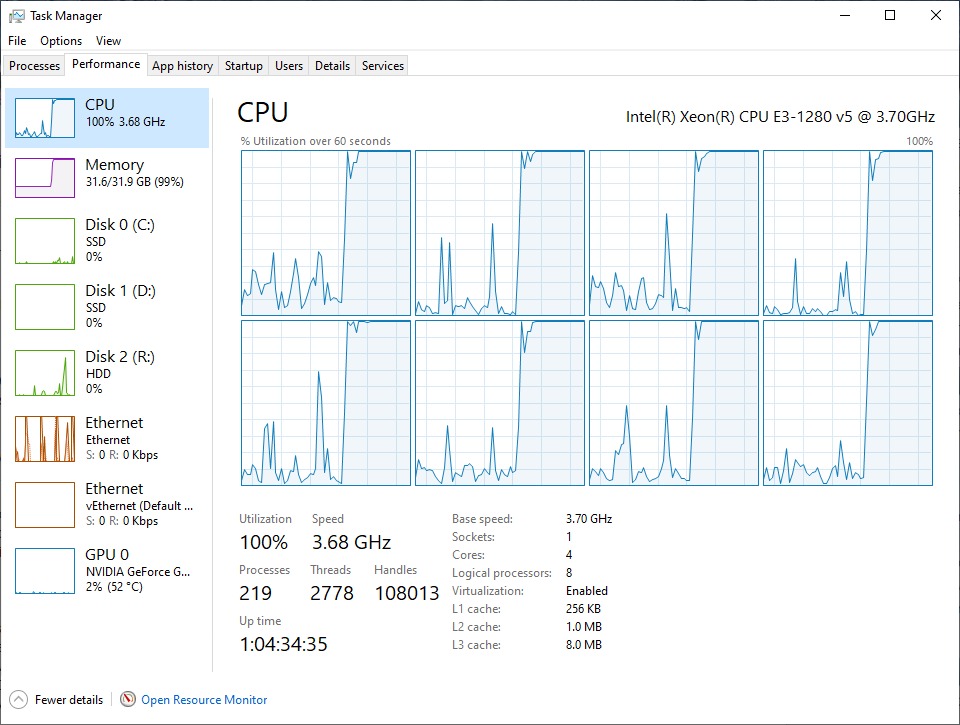Viewport: 960px width, 725px height.
Task: Open the File menu
Action: [17, 41]
